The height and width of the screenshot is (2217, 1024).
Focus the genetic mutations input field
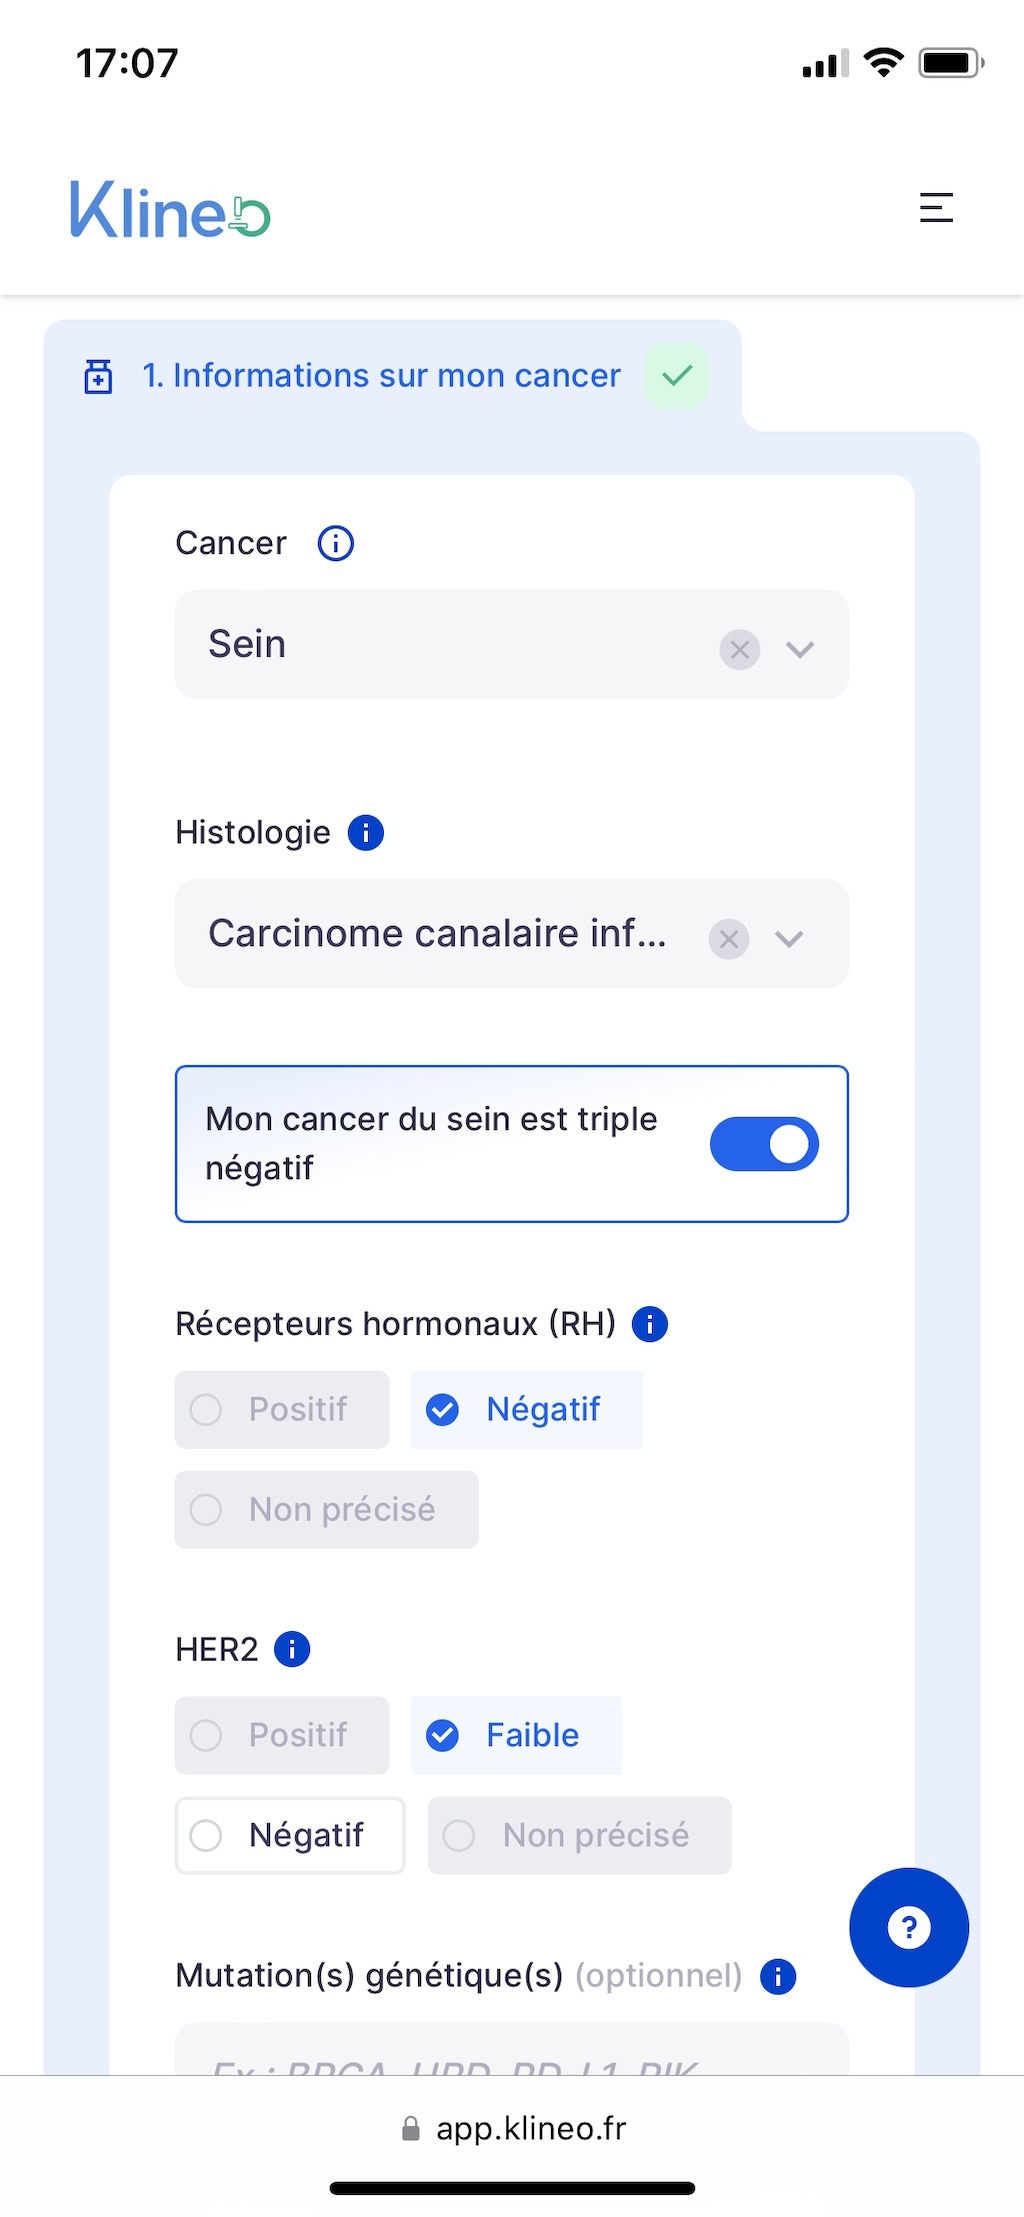[510, 2053]
